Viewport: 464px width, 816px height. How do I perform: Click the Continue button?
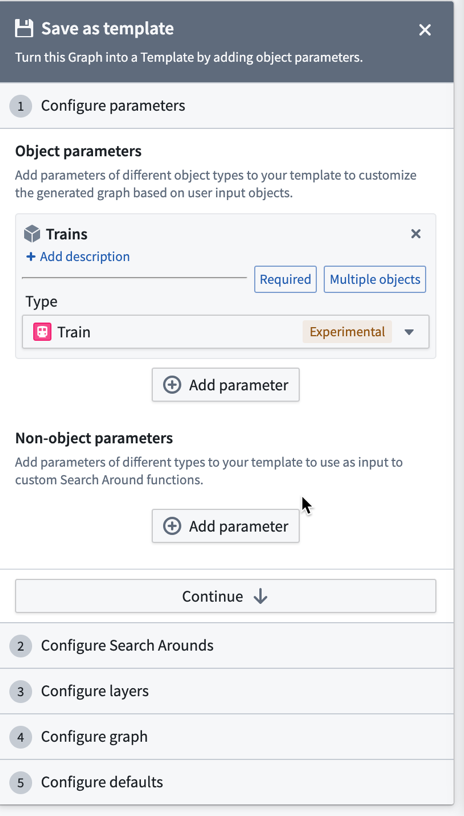point(226,596)
